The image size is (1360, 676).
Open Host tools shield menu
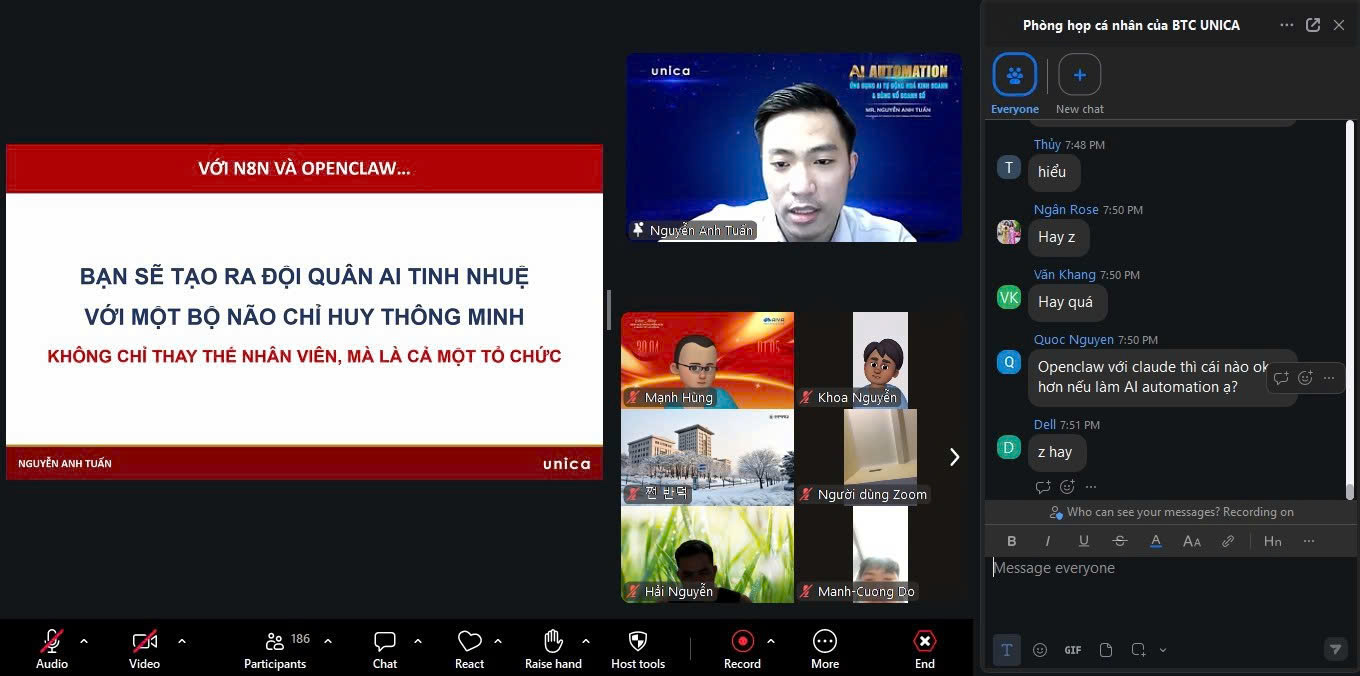638,648
